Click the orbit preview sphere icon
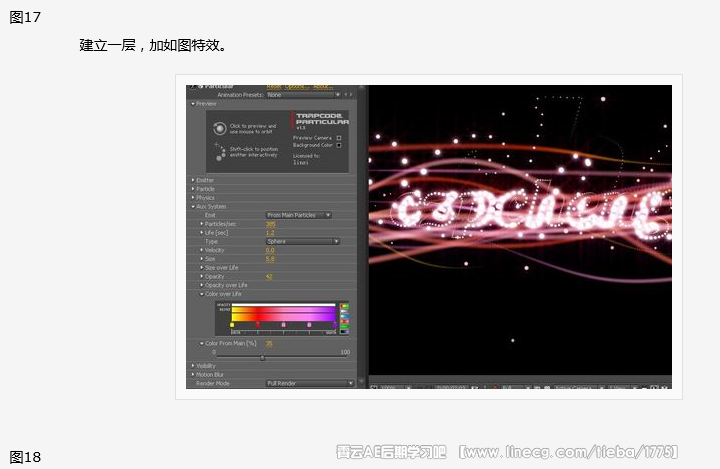The image size is (720, 469). point(219,128)
